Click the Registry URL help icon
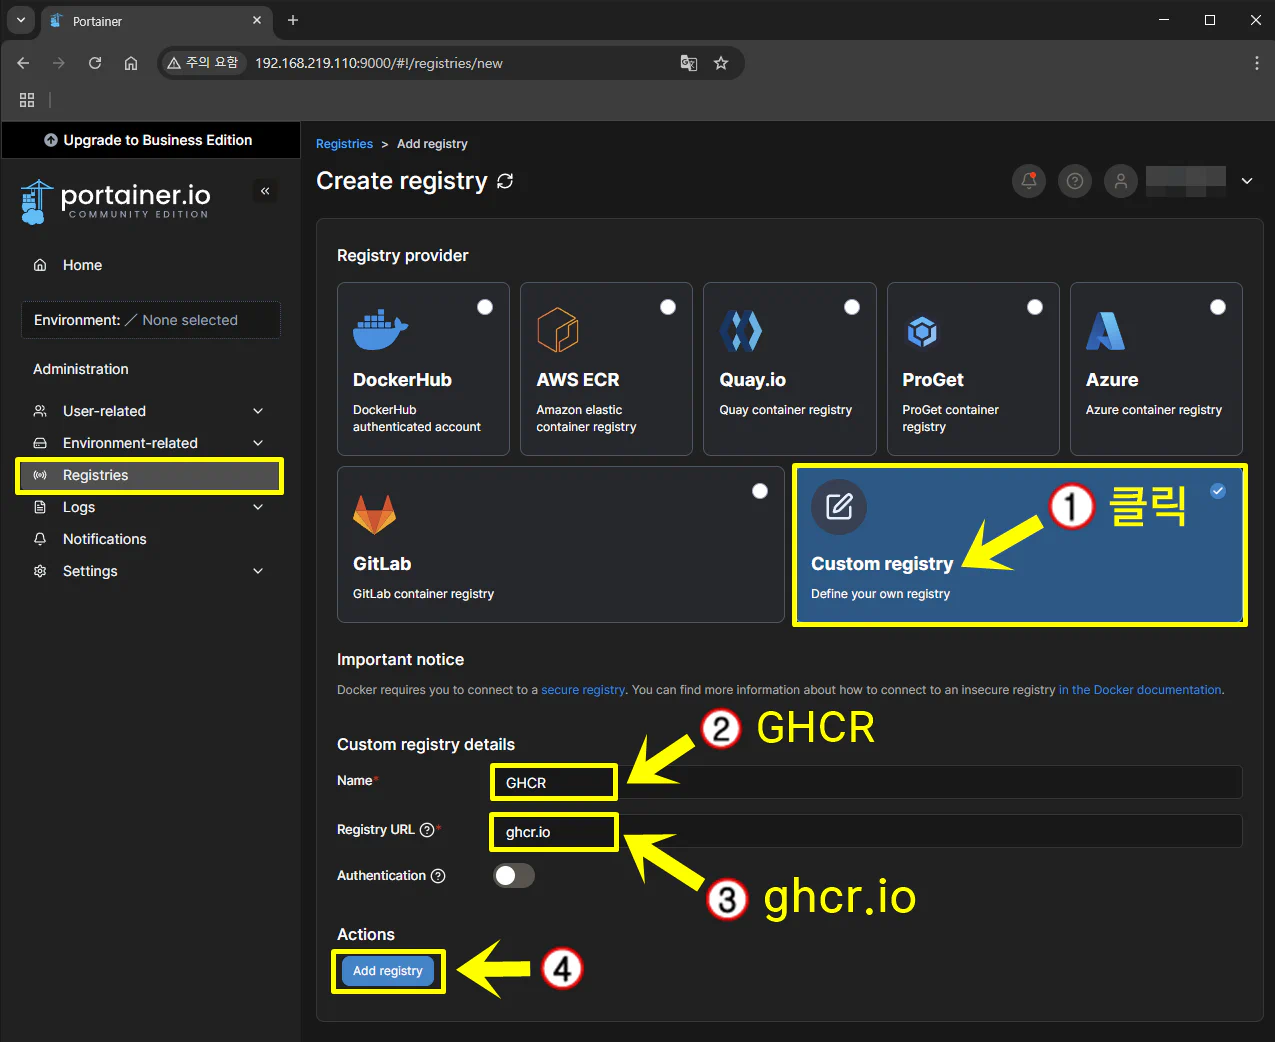 tap(427, 830)
